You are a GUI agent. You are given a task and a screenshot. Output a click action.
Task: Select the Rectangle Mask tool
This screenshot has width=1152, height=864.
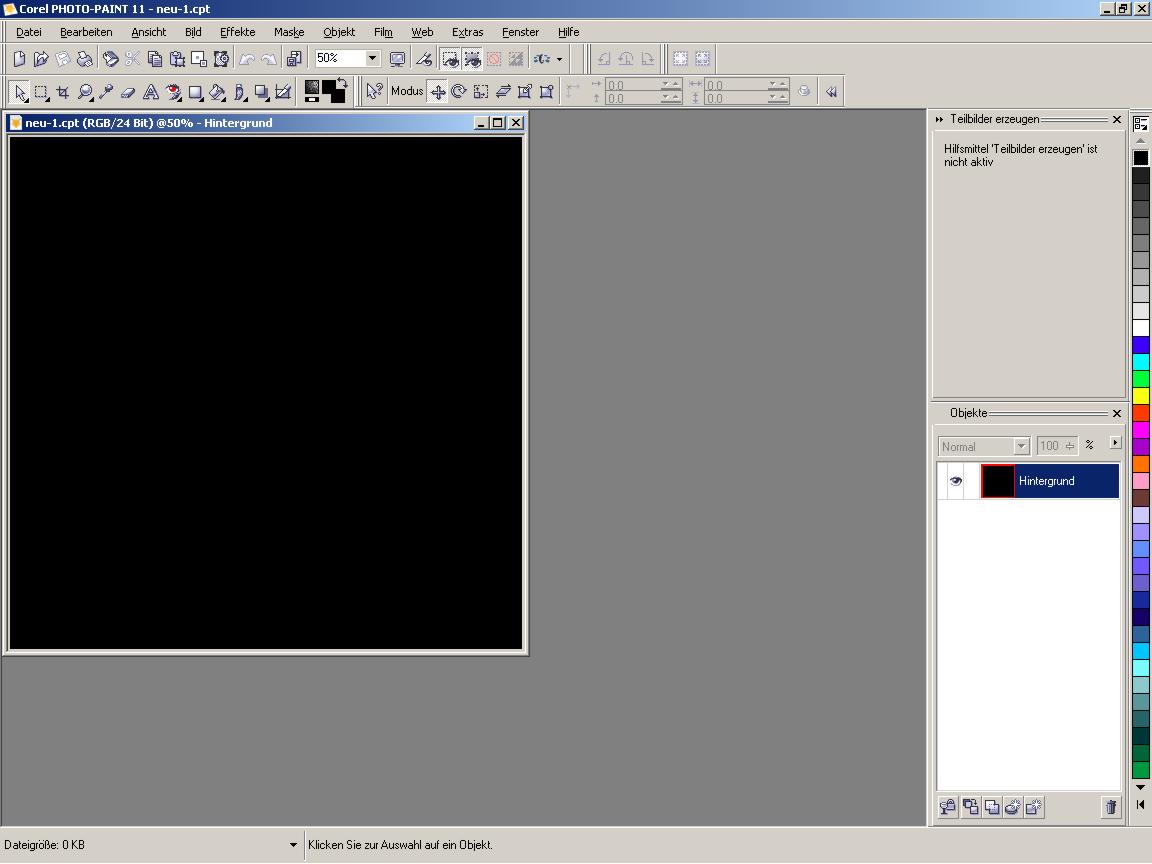(42, 92)
